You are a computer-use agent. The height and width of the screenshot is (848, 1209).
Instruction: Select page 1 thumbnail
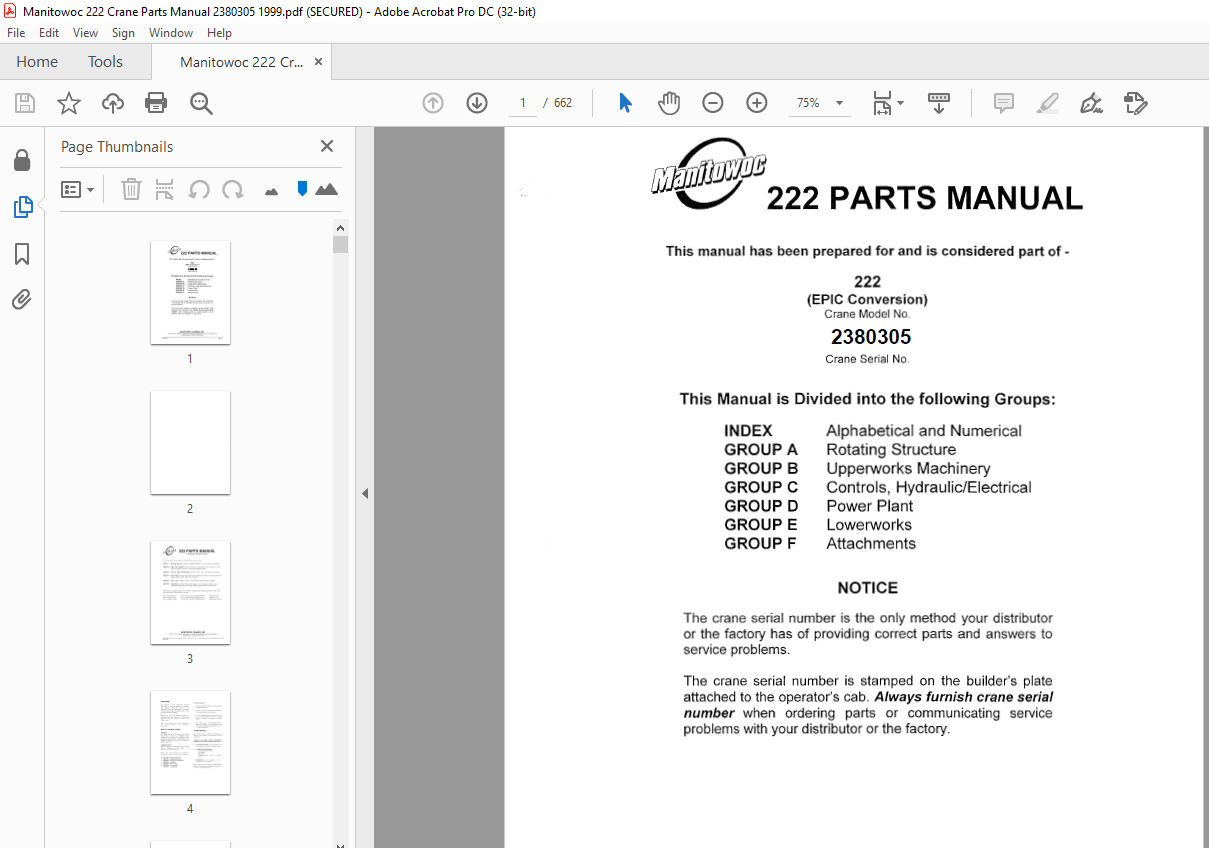[190, 293]
